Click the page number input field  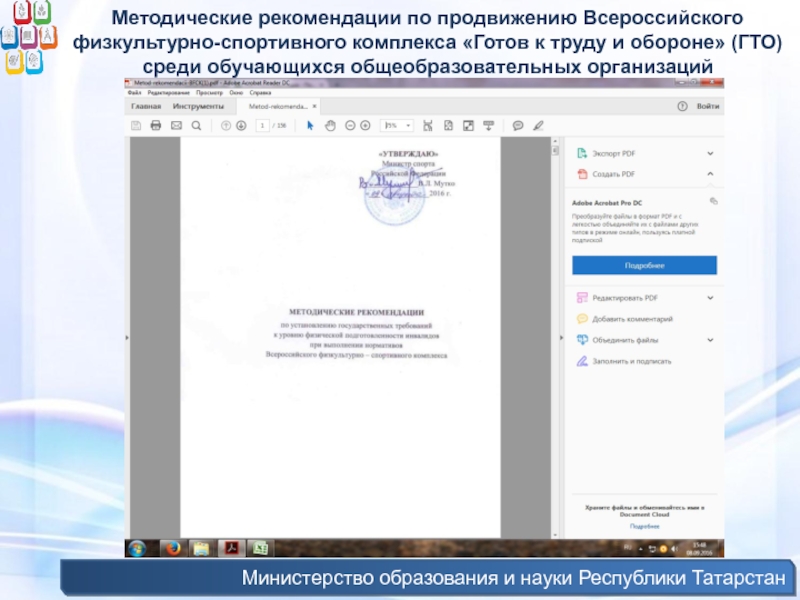click(x=263, y=125)
